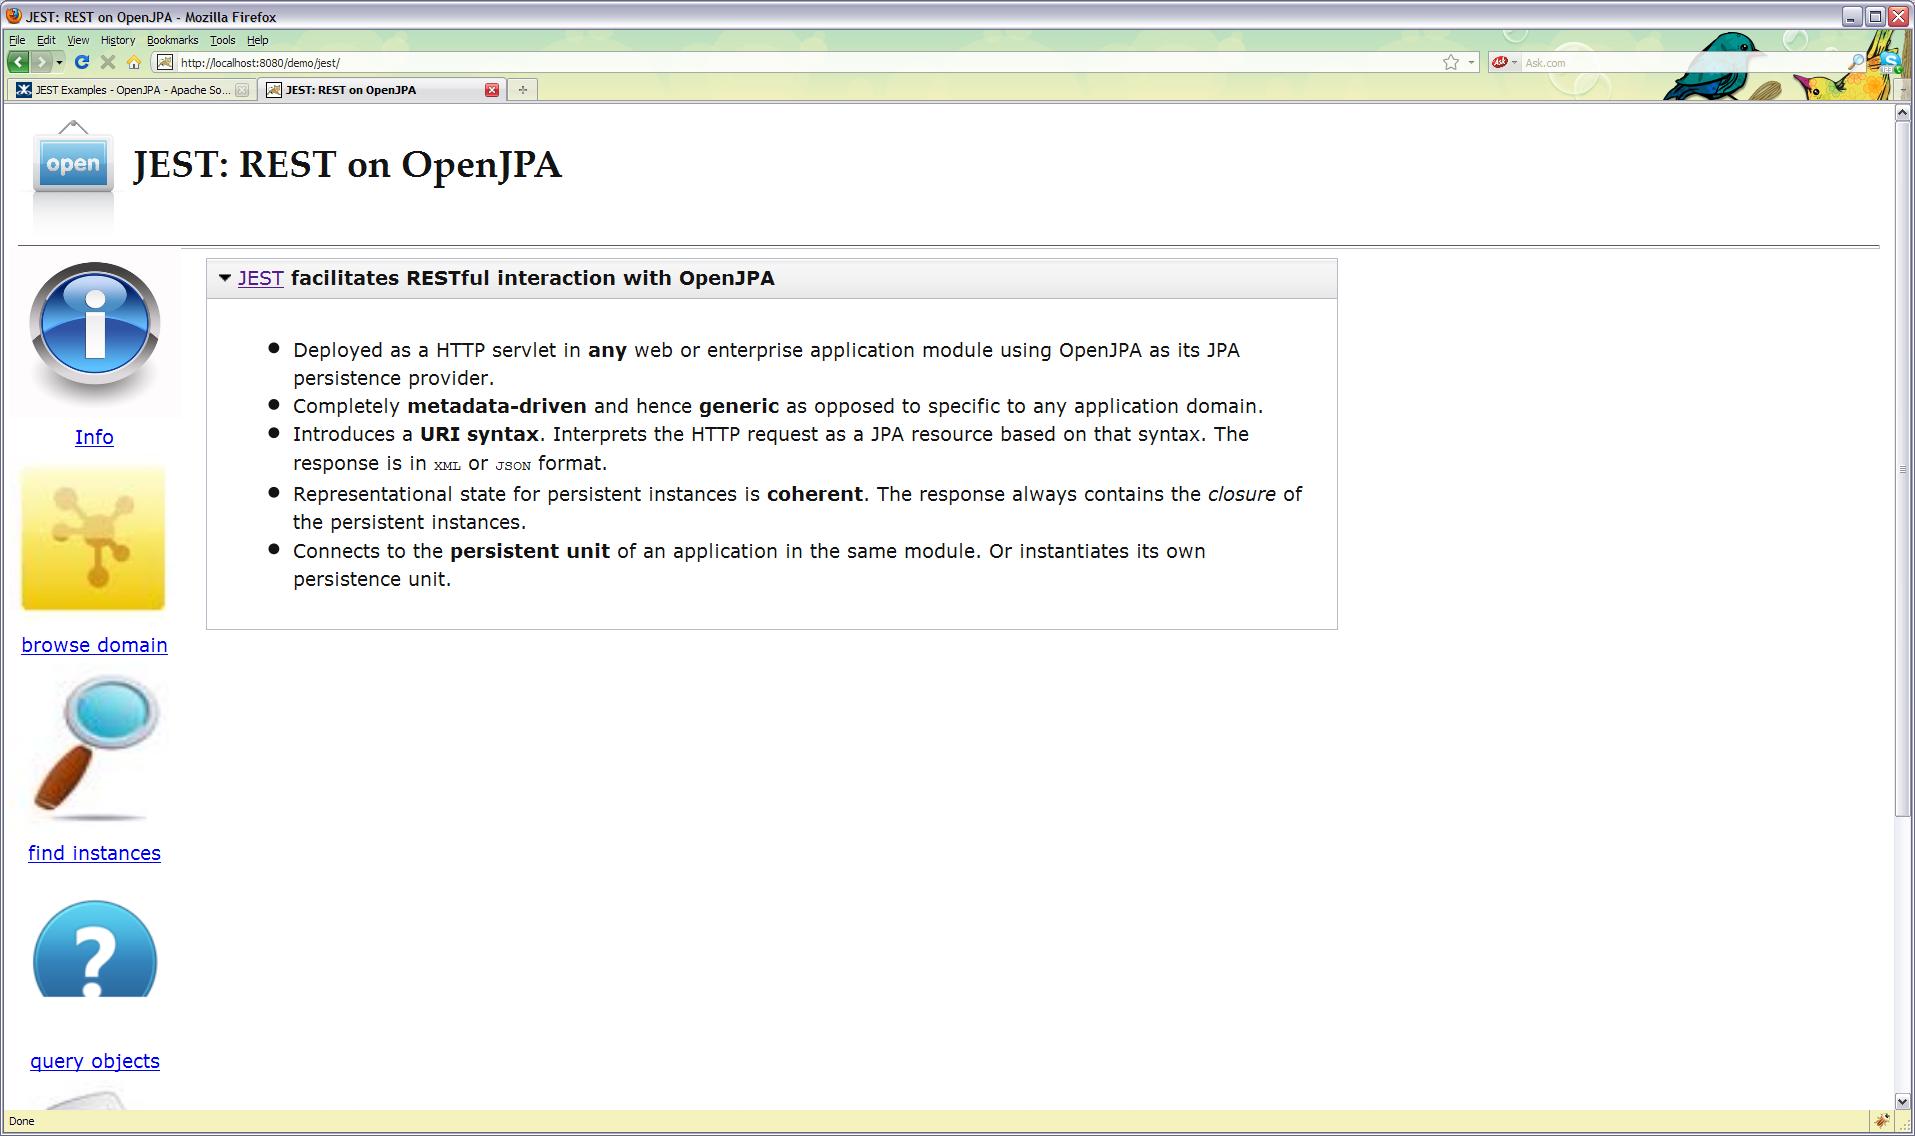Image resolution: width=1915 pixels, height=1136 pixels.
Task: Click the JEST: REST on OpenJPA page heading
Action: [347, 165]
